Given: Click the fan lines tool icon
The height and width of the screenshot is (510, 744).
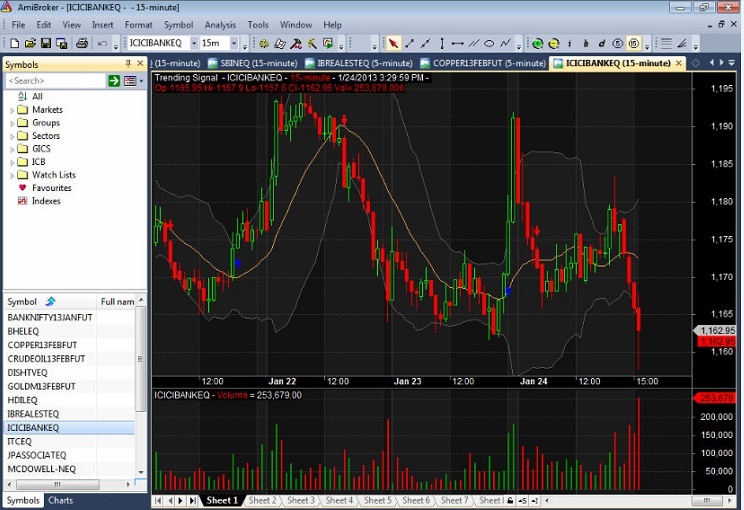Looking at the screenshot, I should click(682, 44).
